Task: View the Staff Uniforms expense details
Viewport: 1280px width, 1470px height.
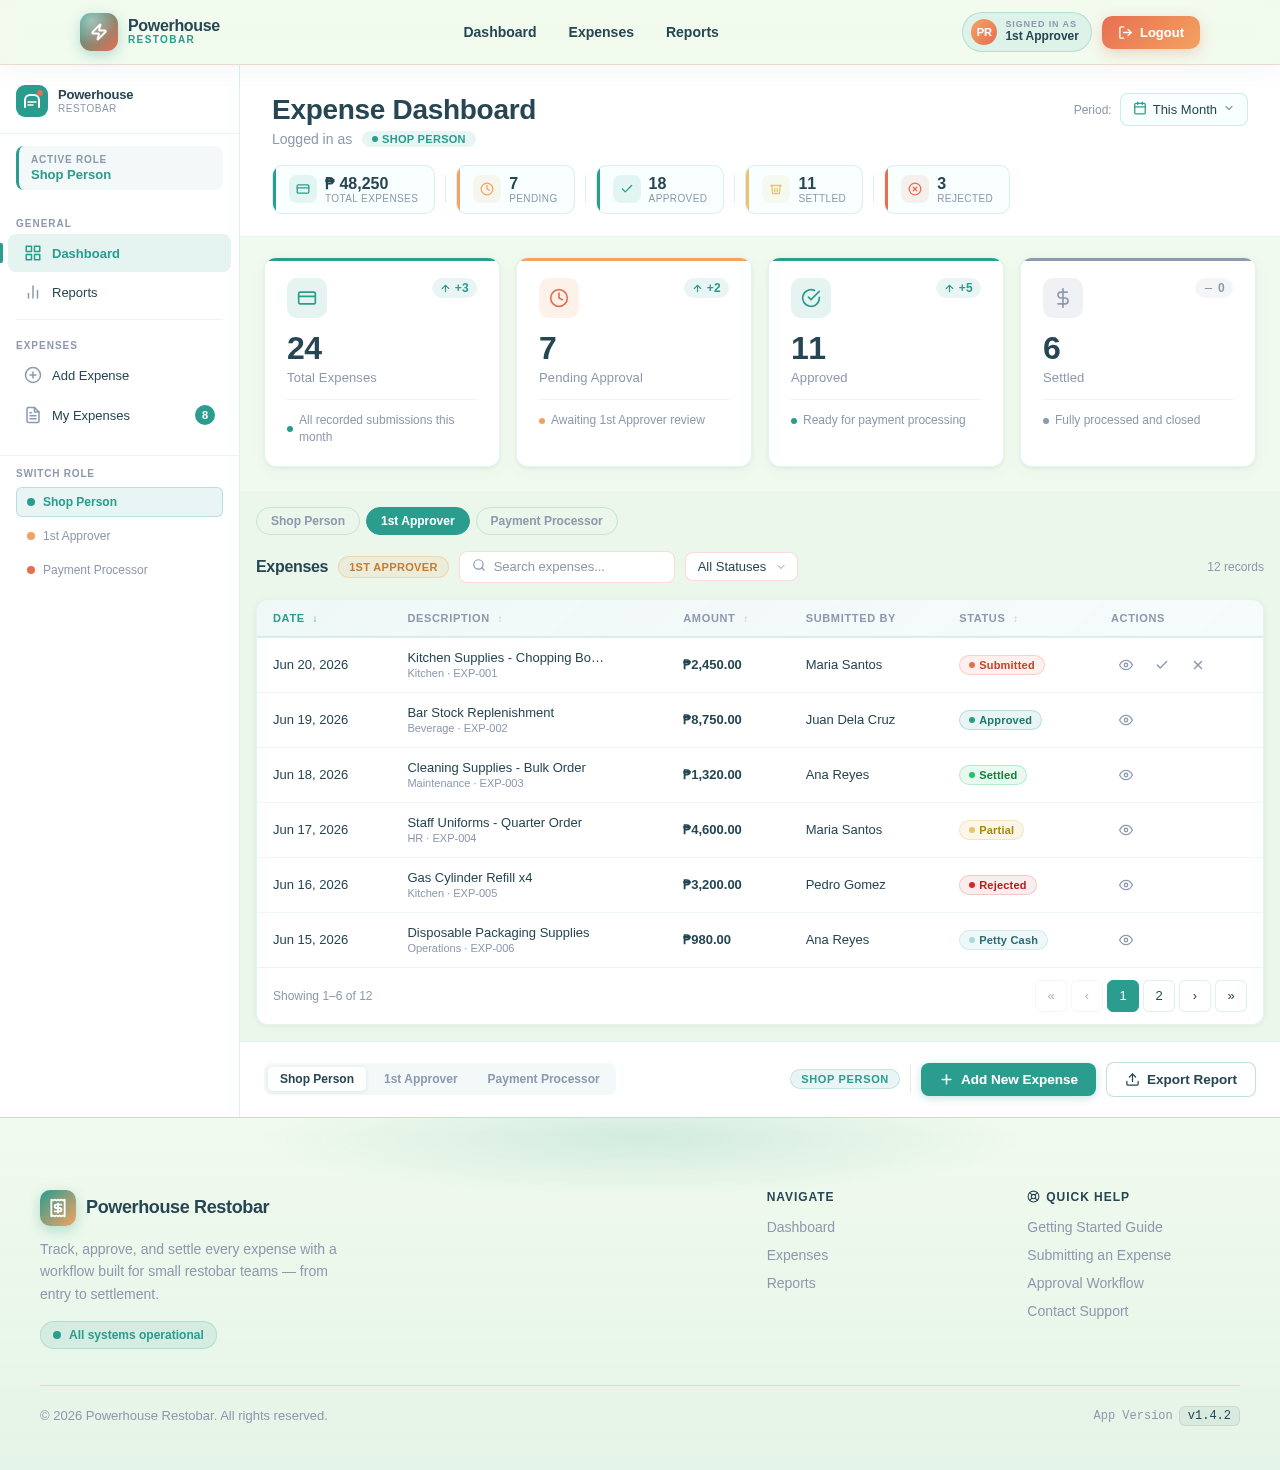Action: [x=1126, y=830]
